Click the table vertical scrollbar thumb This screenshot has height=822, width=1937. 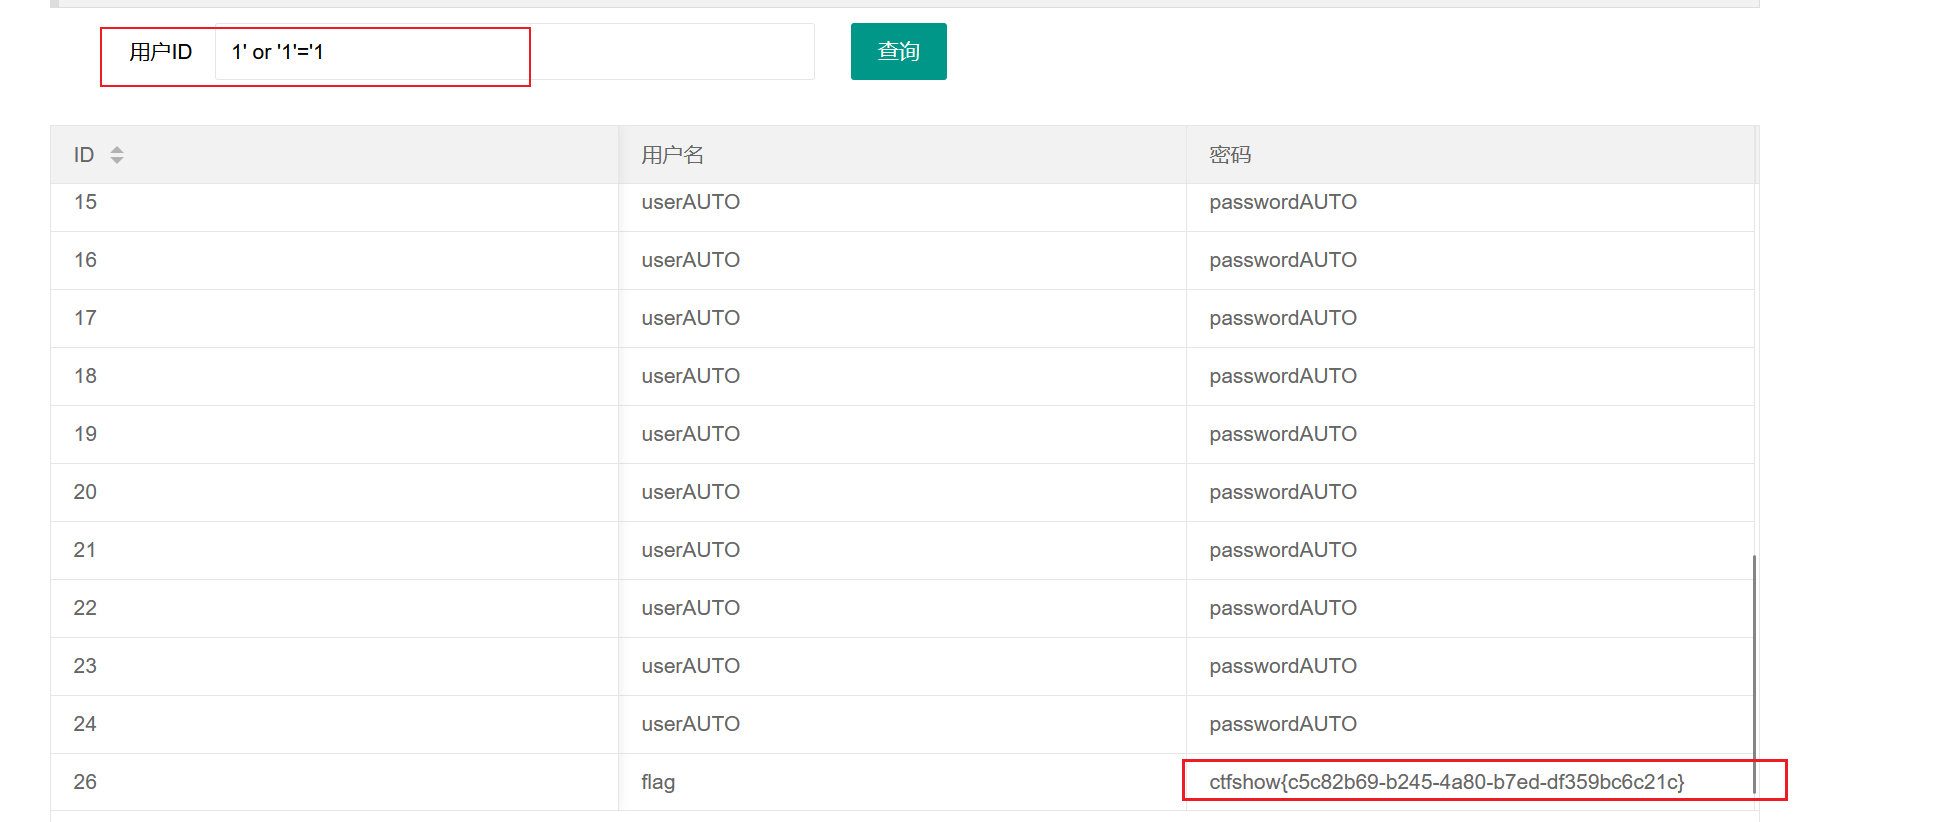tap(1754, 676)
